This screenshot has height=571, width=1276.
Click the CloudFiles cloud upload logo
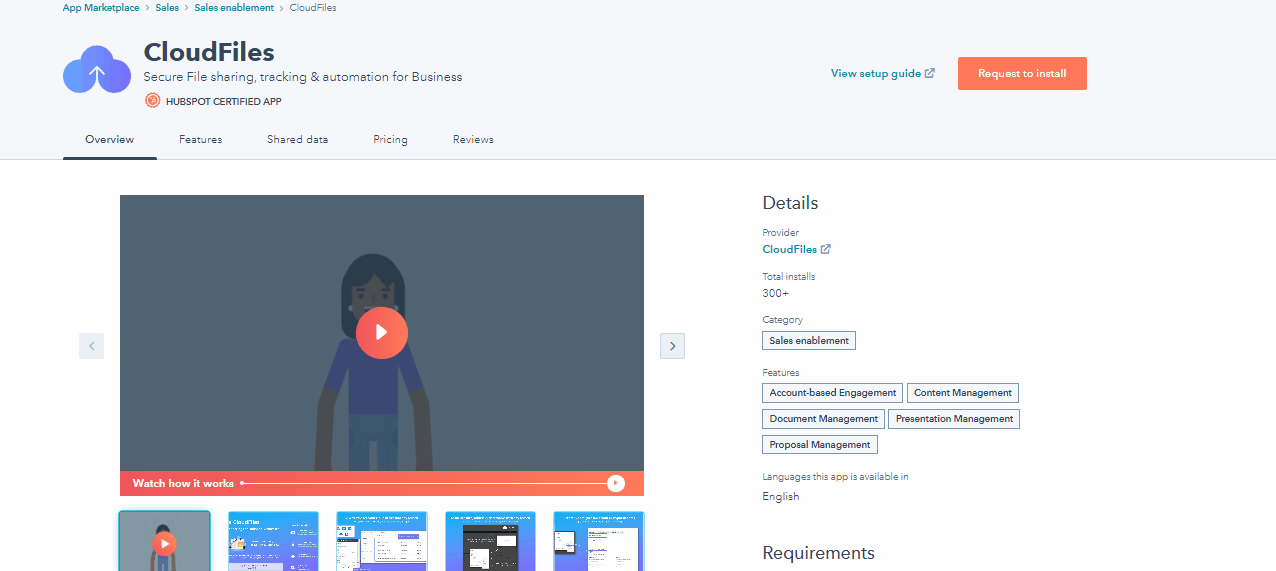[x=97, y=70]
